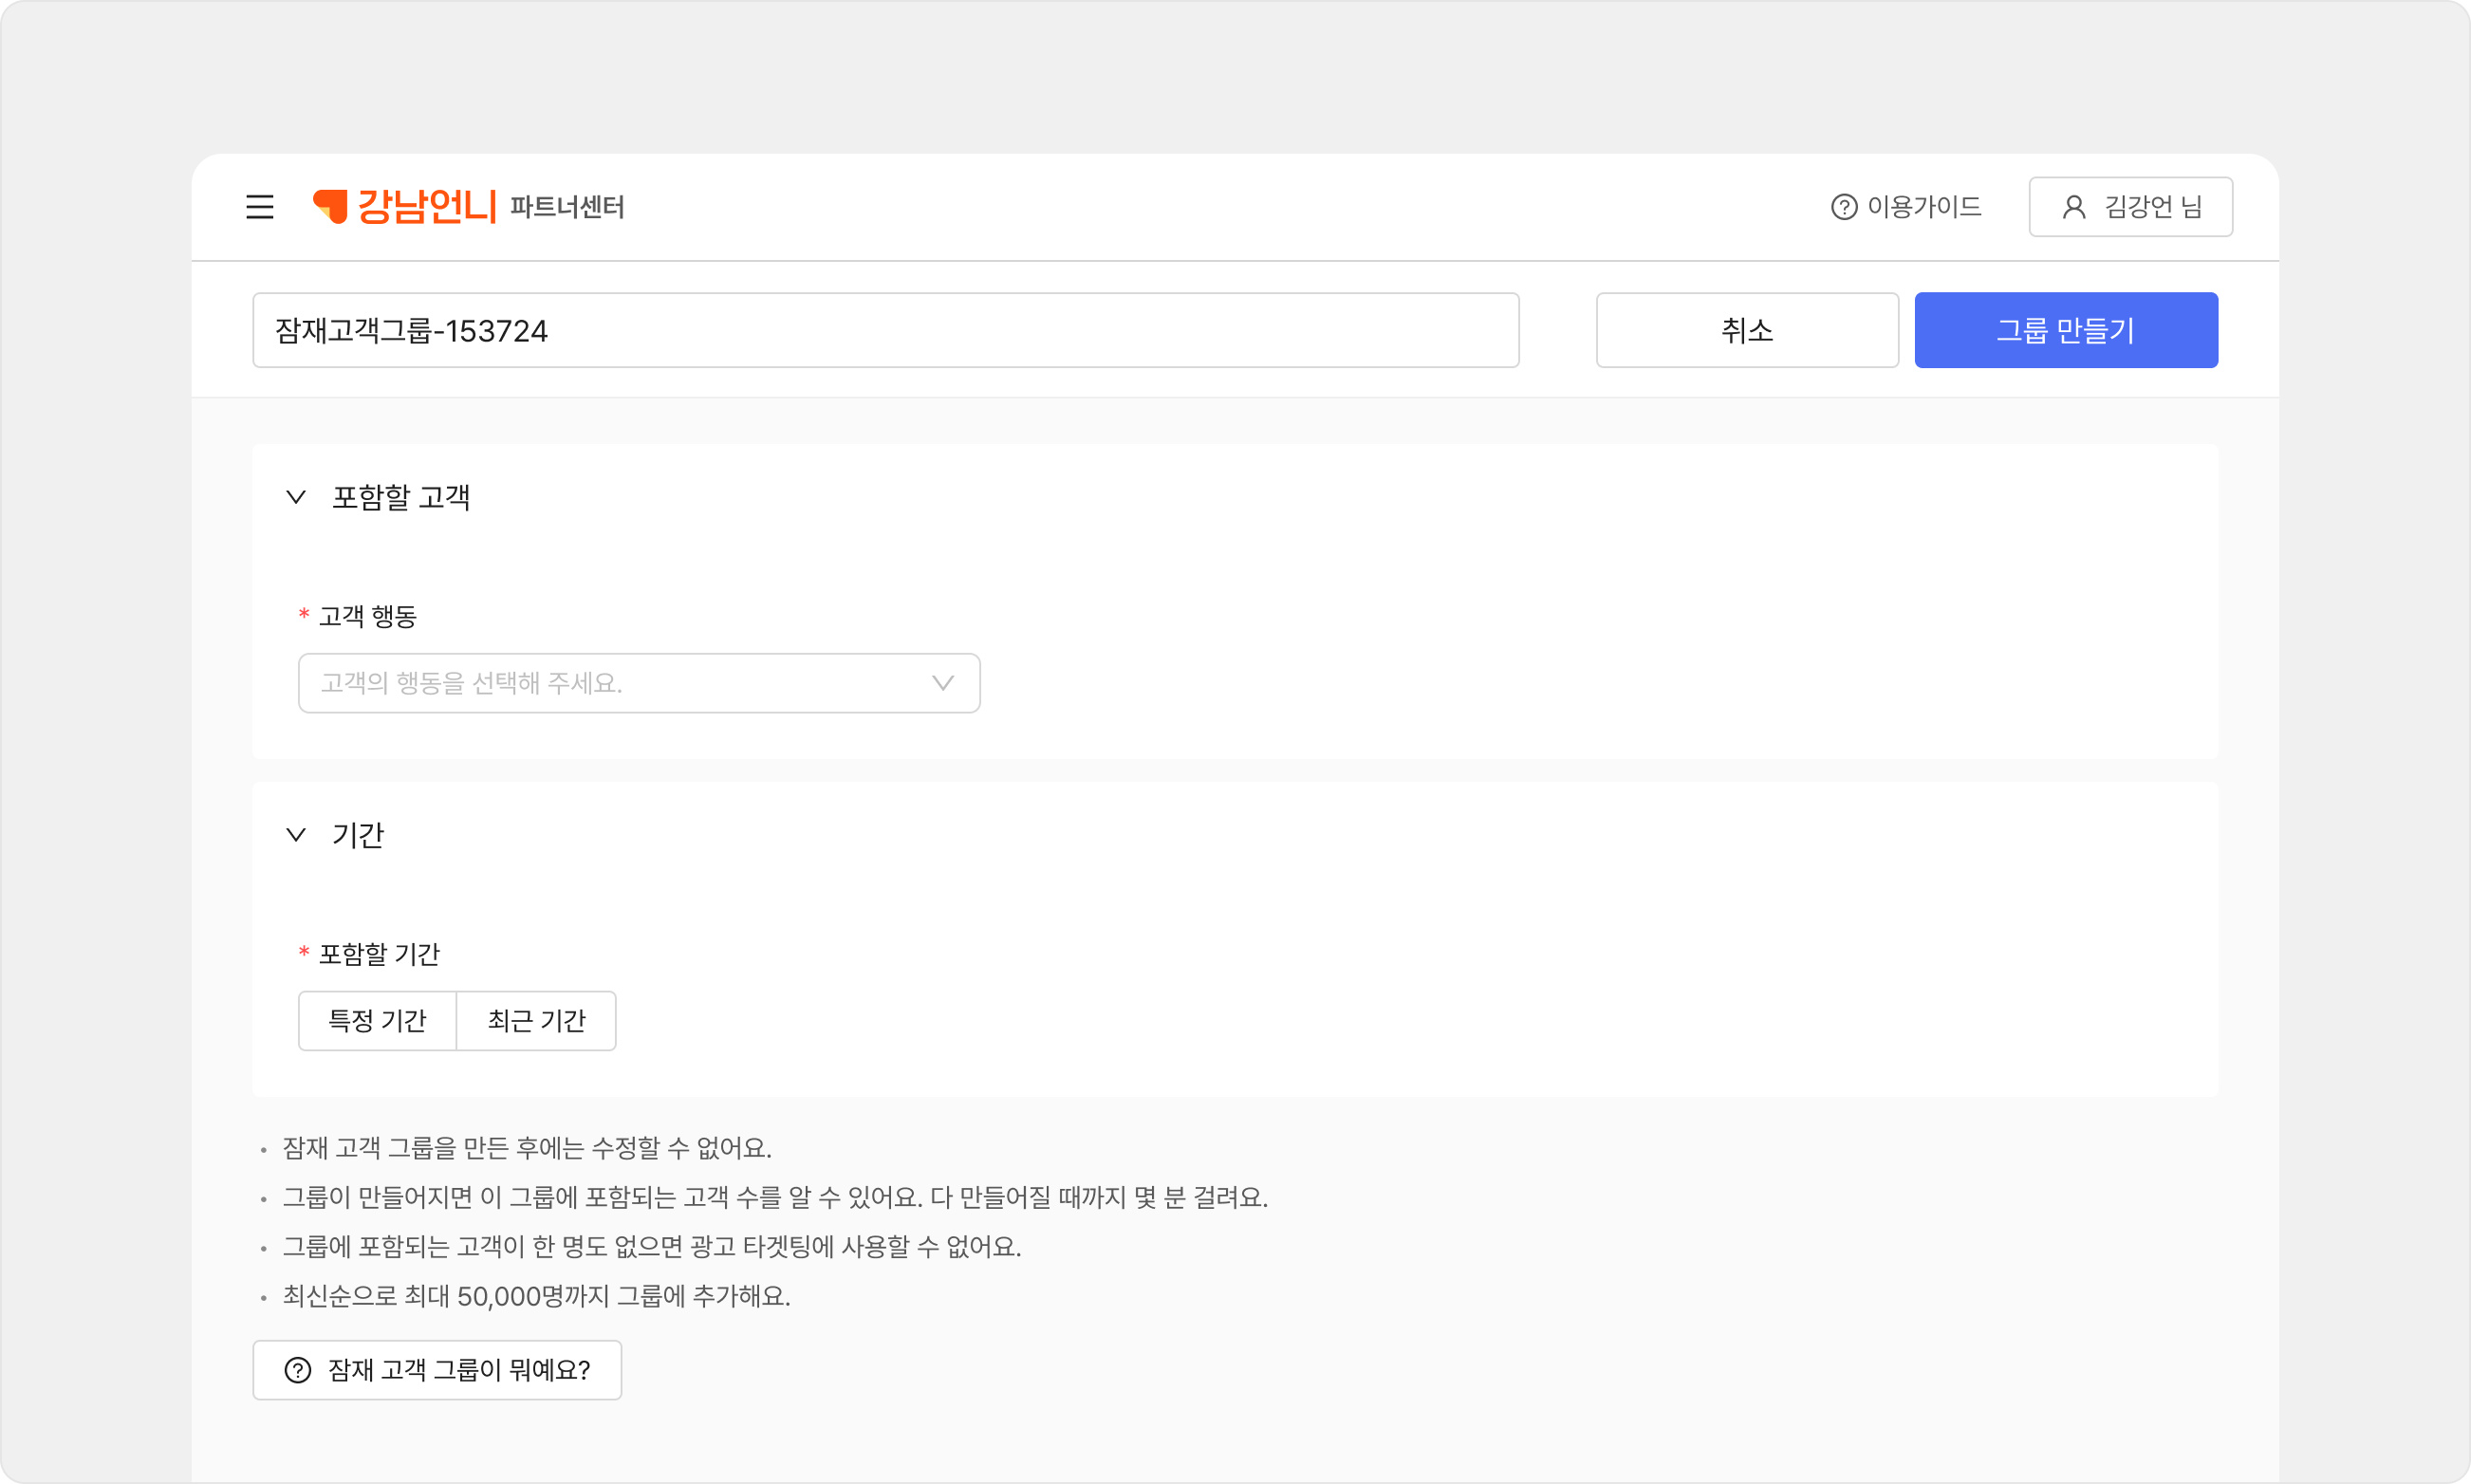Select the 최근 기간 option

pyautogui.click(x=536, y=1020)
